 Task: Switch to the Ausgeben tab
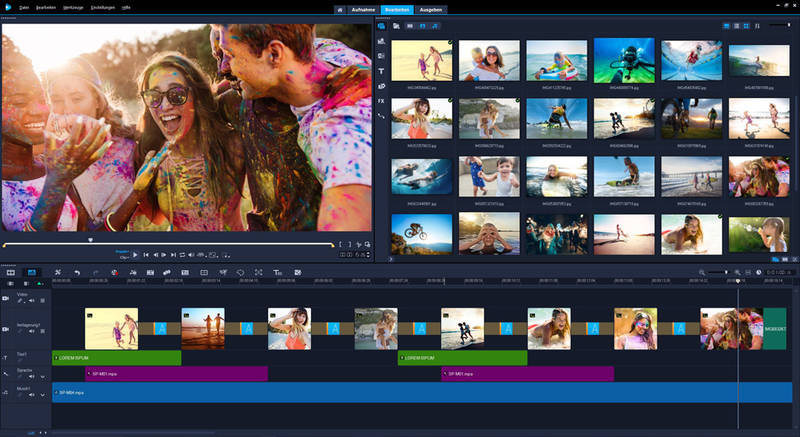tap(431, 10)
